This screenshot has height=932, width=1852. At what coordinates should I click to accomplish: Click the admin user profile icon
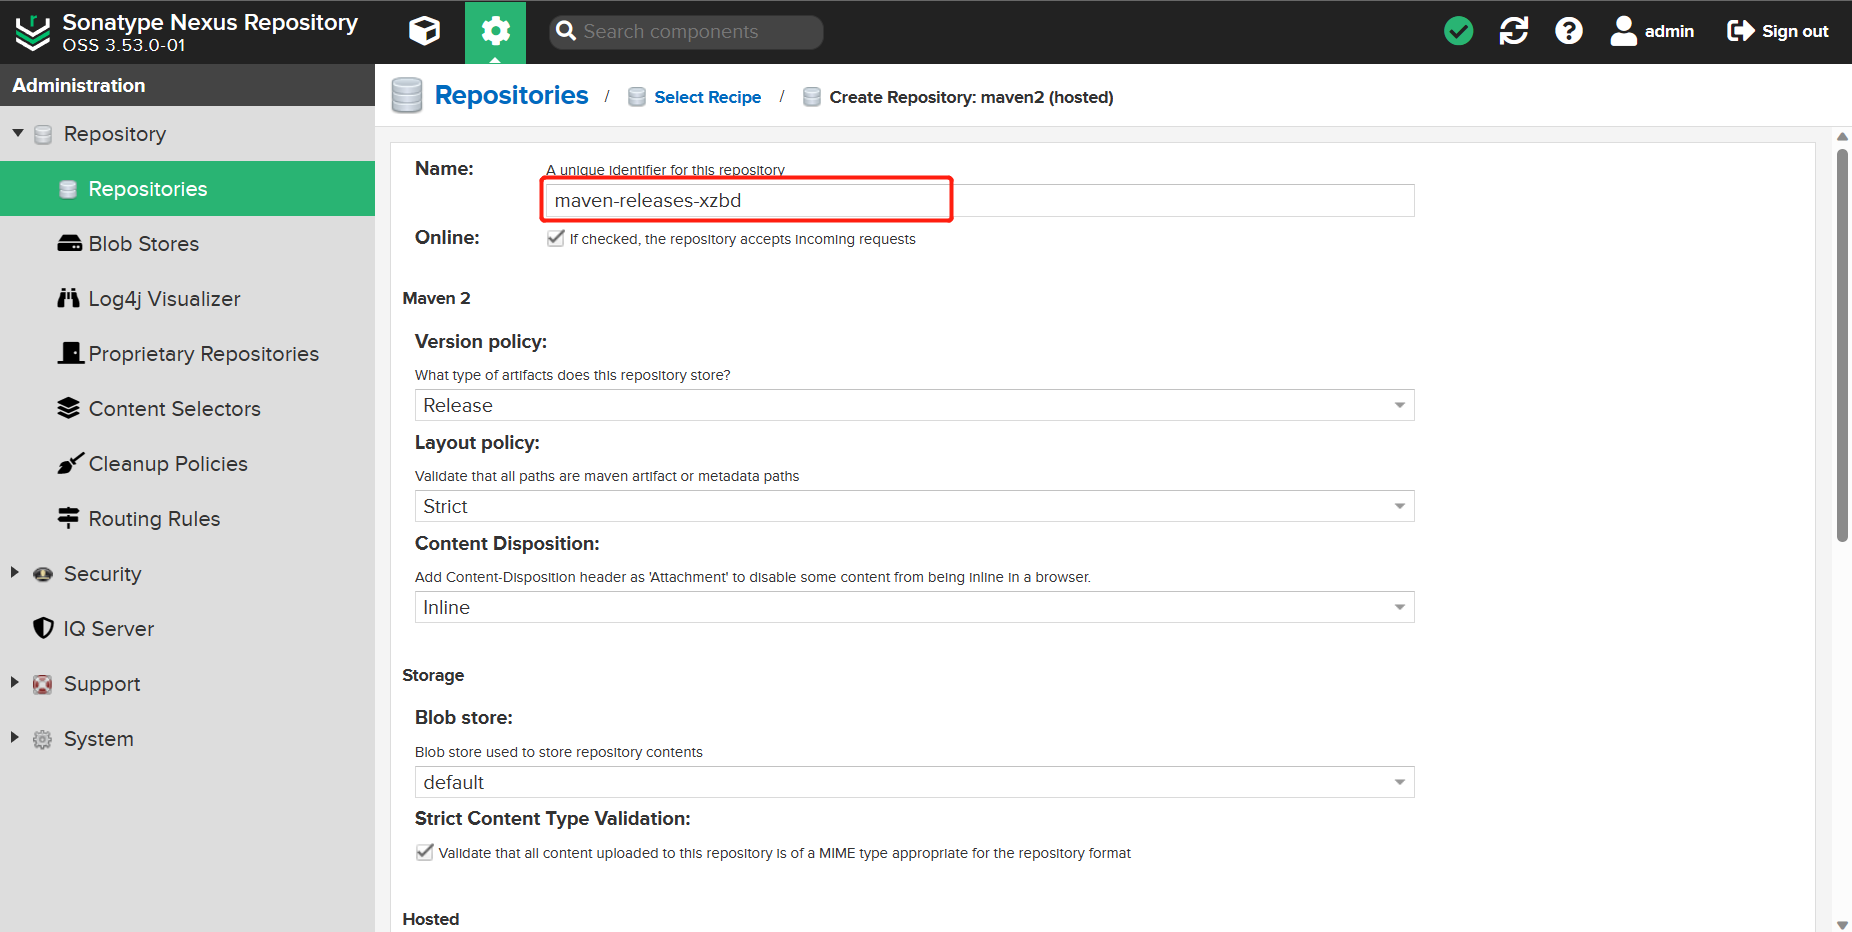(1623, 31)
